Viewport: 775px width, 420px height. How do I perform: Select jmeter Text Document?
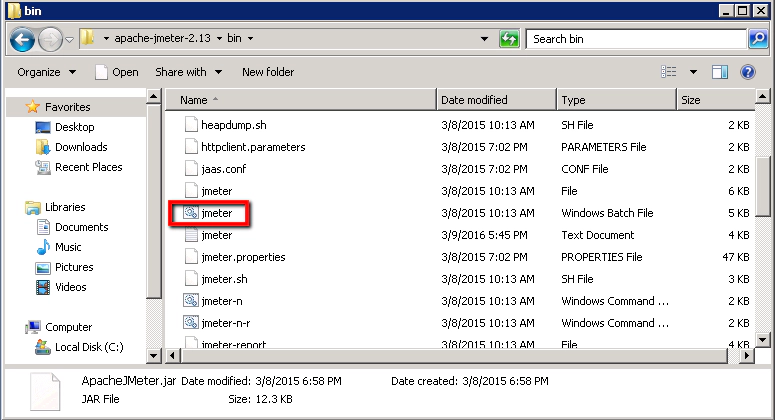click(216, 235)
